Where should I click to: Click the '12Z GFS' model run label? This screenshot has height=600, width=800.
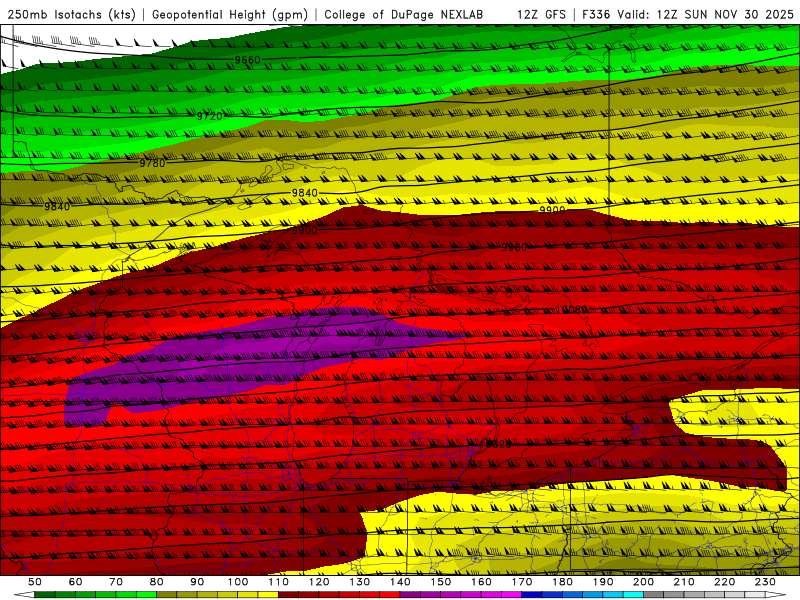(x=541, y=15)
